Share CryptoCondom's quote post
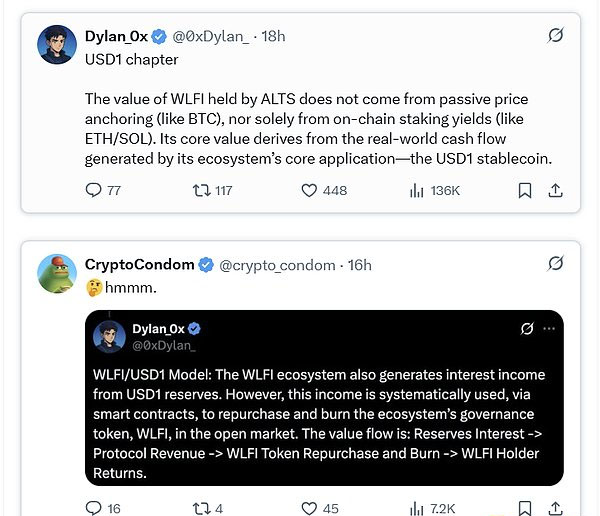 [556, 508]
